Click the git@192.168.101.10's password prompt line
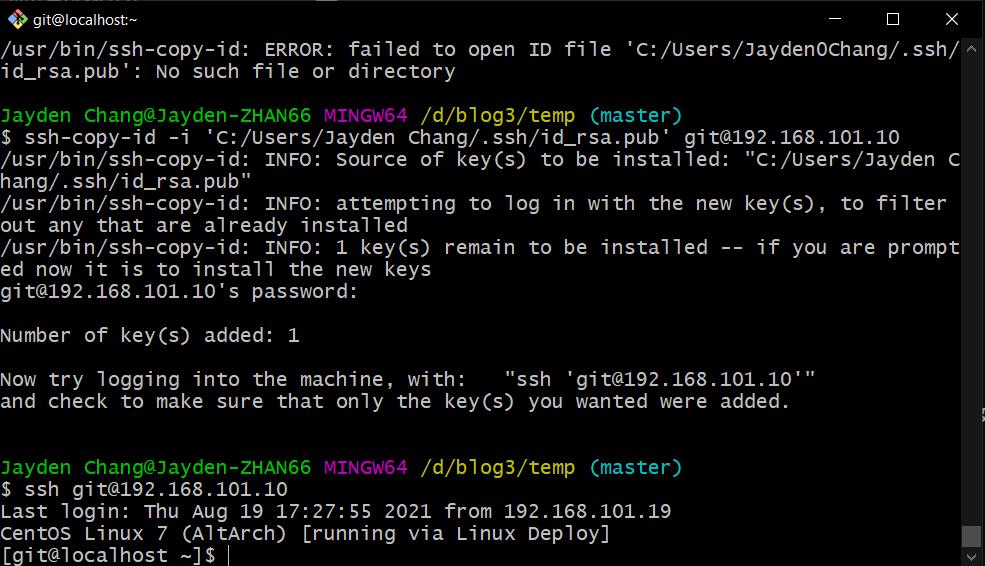This screenshot has width=985, height=566. click(178, 291)
